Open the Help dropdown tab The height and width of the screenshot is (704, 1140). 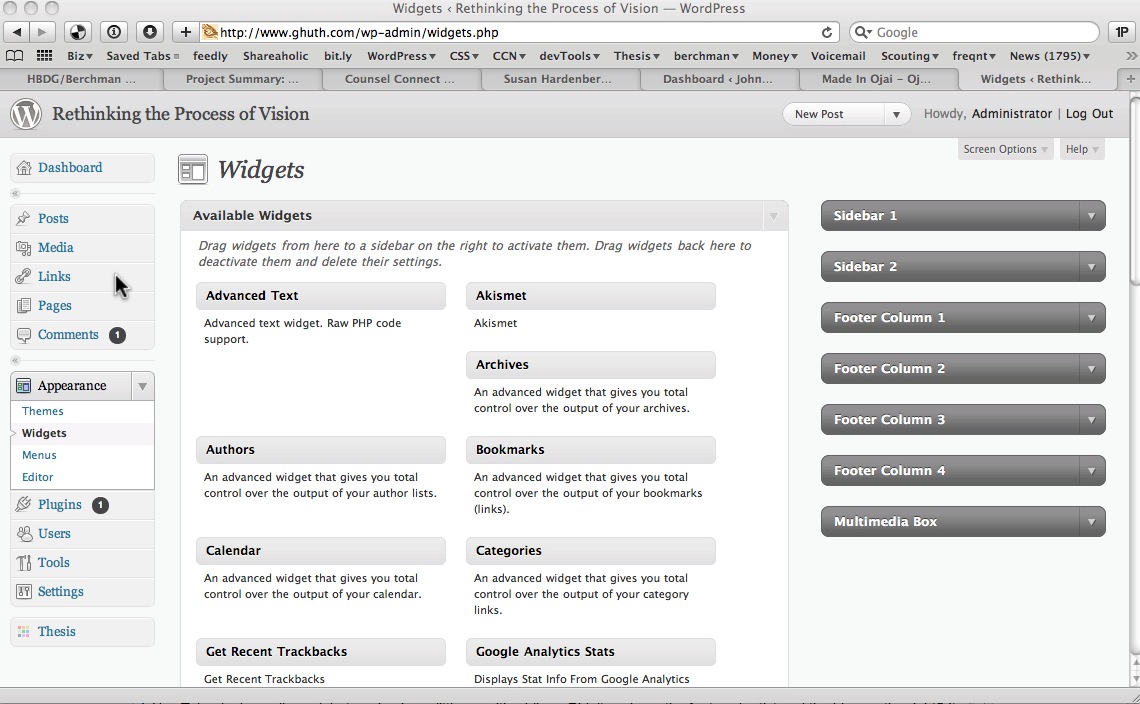[x=1082, y=149]
